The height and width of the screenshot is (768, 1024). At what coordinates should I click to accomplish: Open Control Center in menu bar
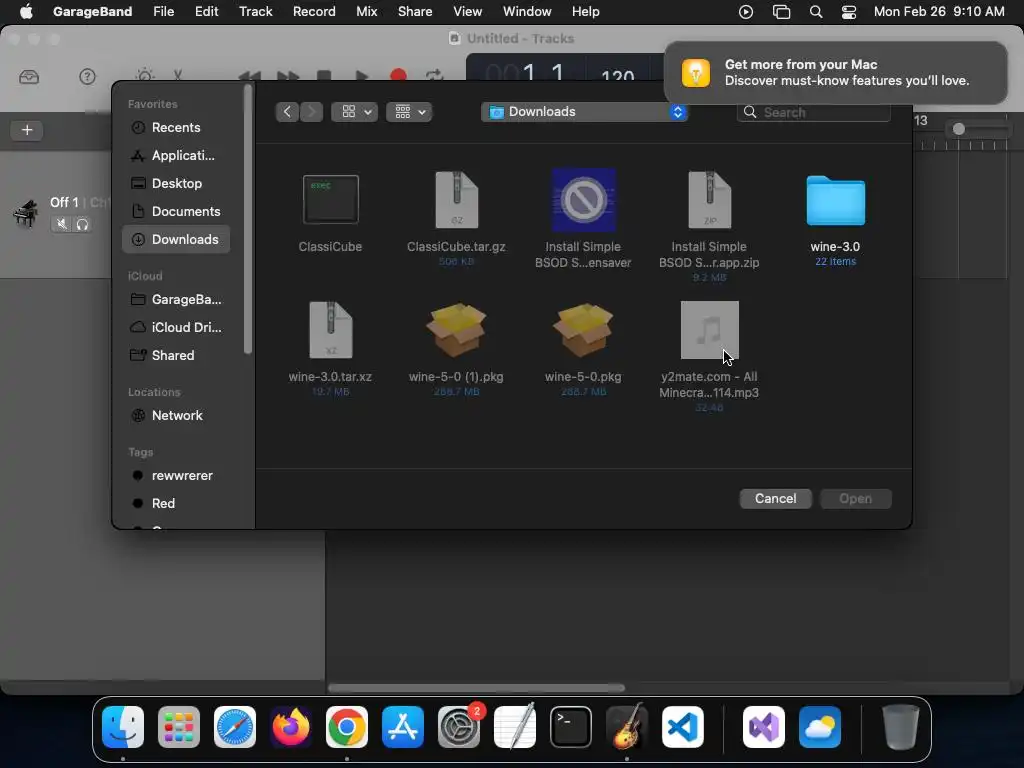point(848,12)
